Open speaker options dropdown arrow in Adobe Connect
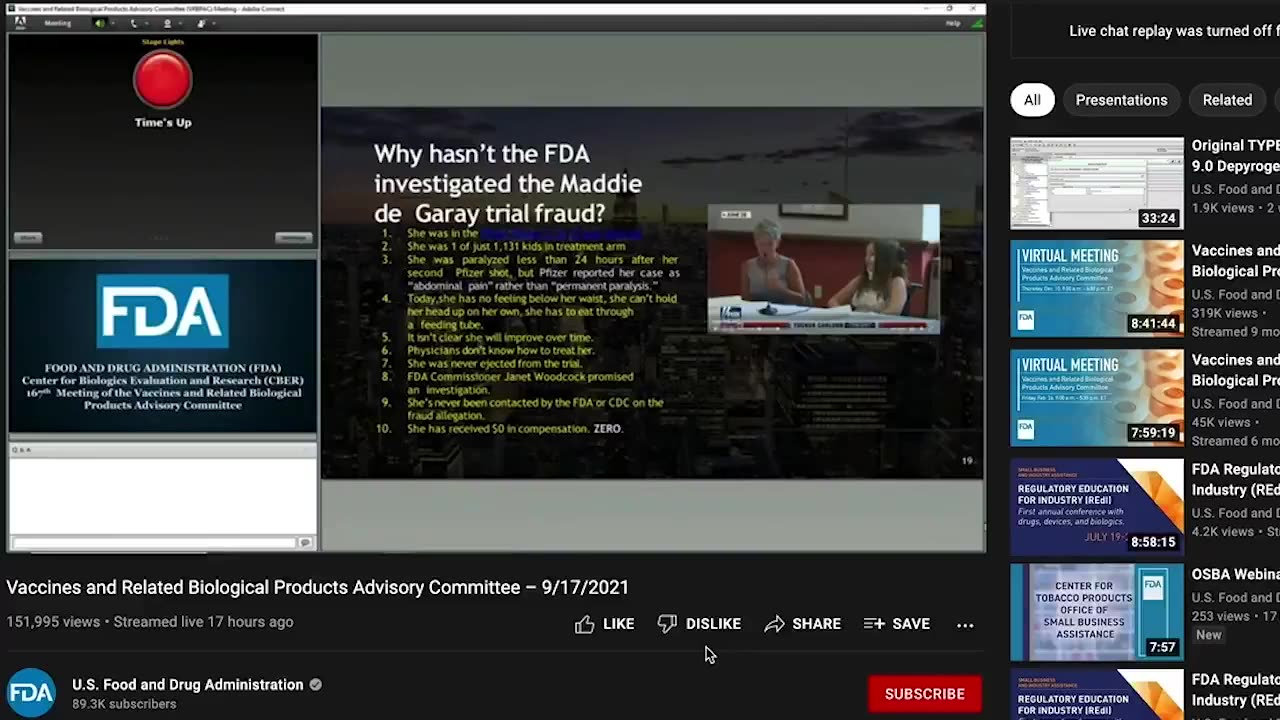Screen dimensions: 1280x720 pos(113,23)
